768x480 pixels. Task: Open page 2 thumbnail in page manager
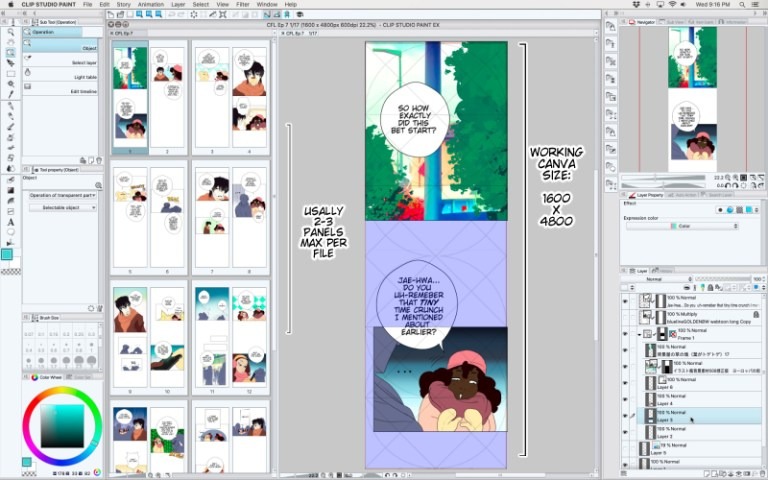[167, 97]
